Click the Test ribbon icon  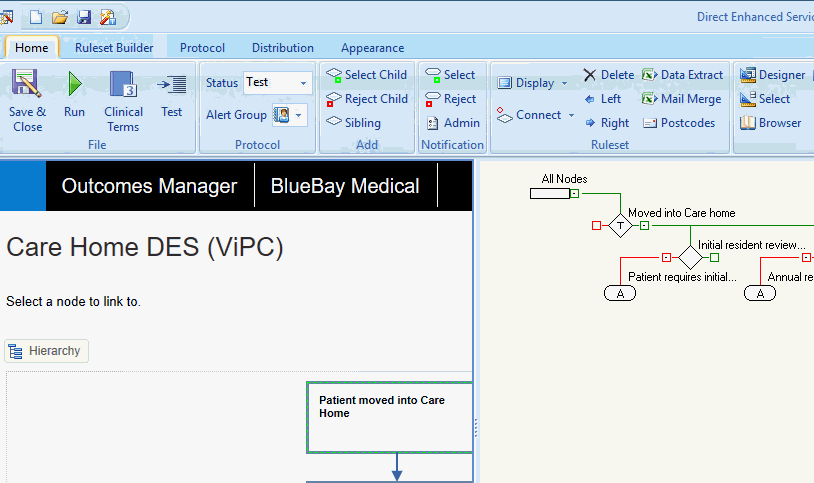[x=172, y=85]
